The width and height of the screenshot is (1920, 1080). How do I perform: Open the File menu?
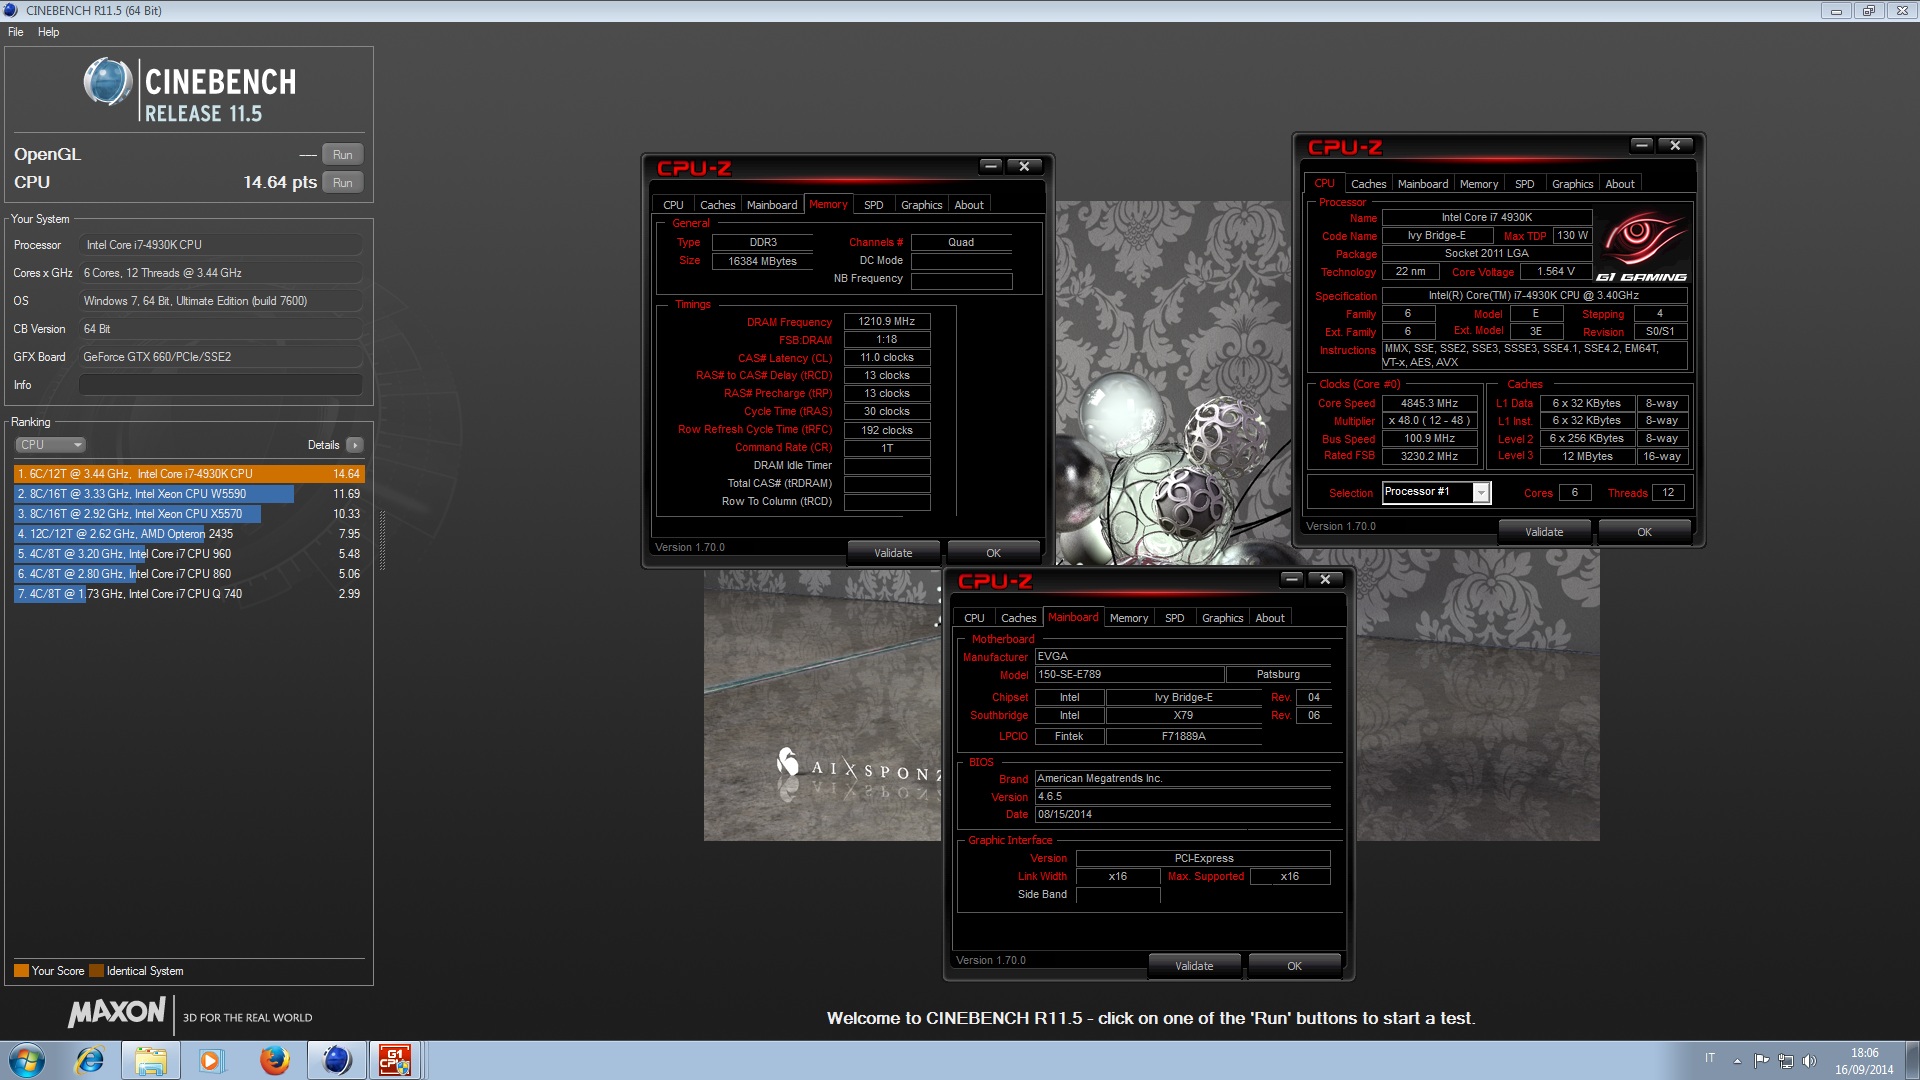(x=16, y=32)
